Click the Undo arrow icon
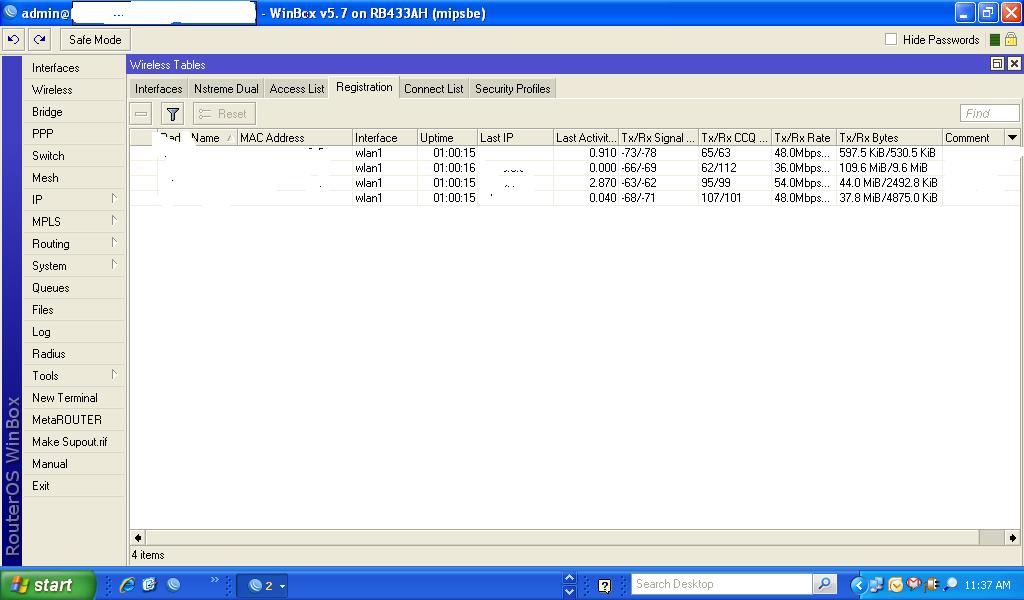Image resolution: width=1024 pixels, height=600 pixels. 13,40
